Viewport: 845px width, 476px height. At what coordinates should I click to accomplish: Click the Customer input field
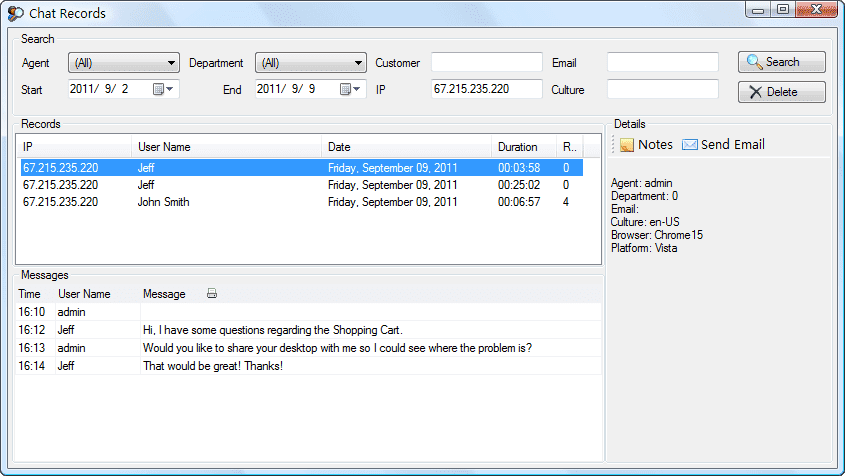coord(486,63)
